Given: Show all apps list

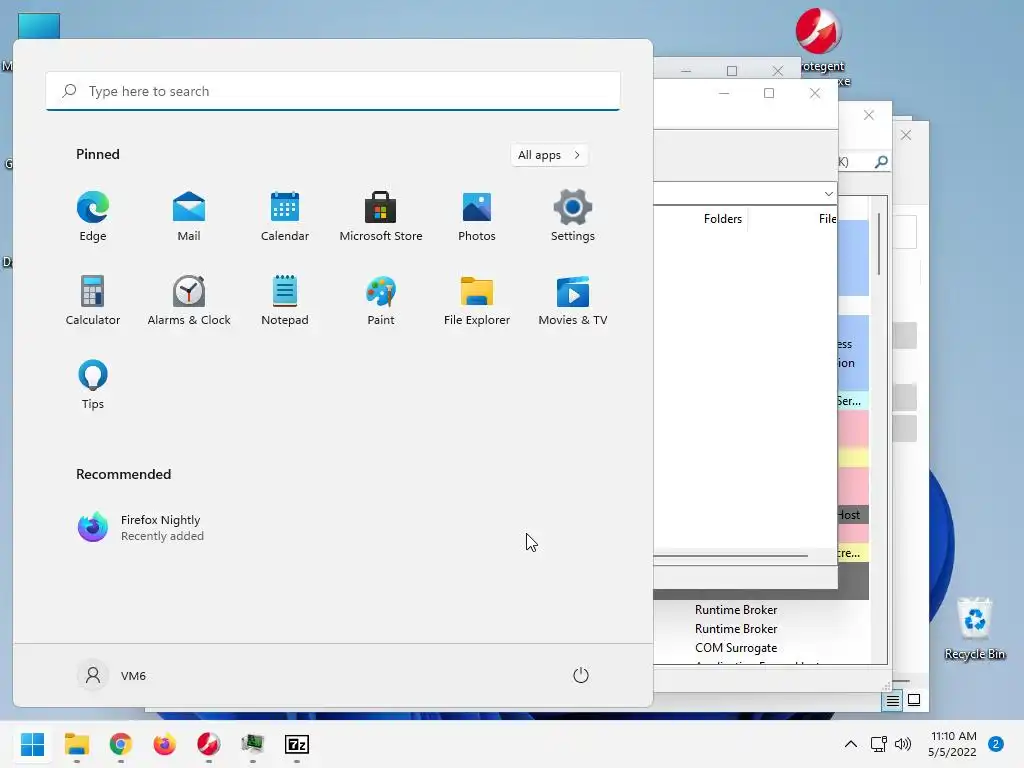Looking at the screenshot, I should coord(549,155).
